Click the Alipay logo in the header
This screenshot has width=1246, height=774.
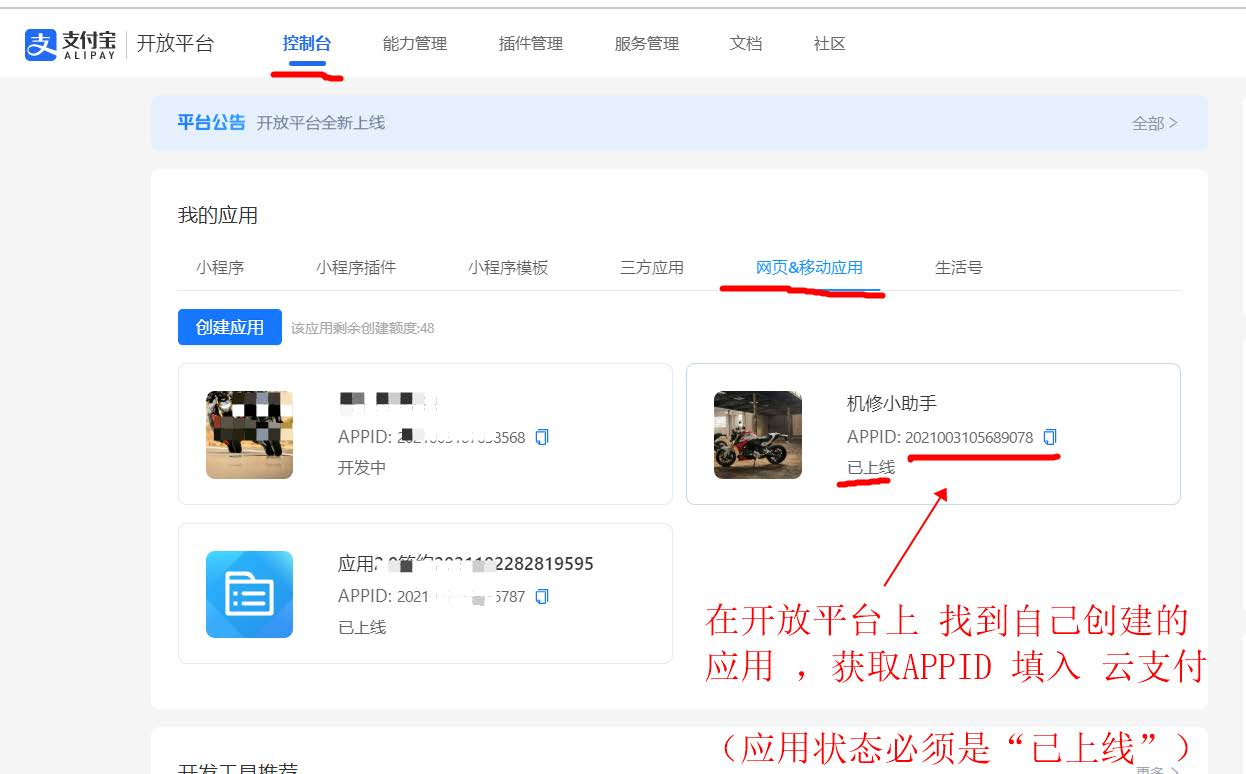click(x=70, y=44)
